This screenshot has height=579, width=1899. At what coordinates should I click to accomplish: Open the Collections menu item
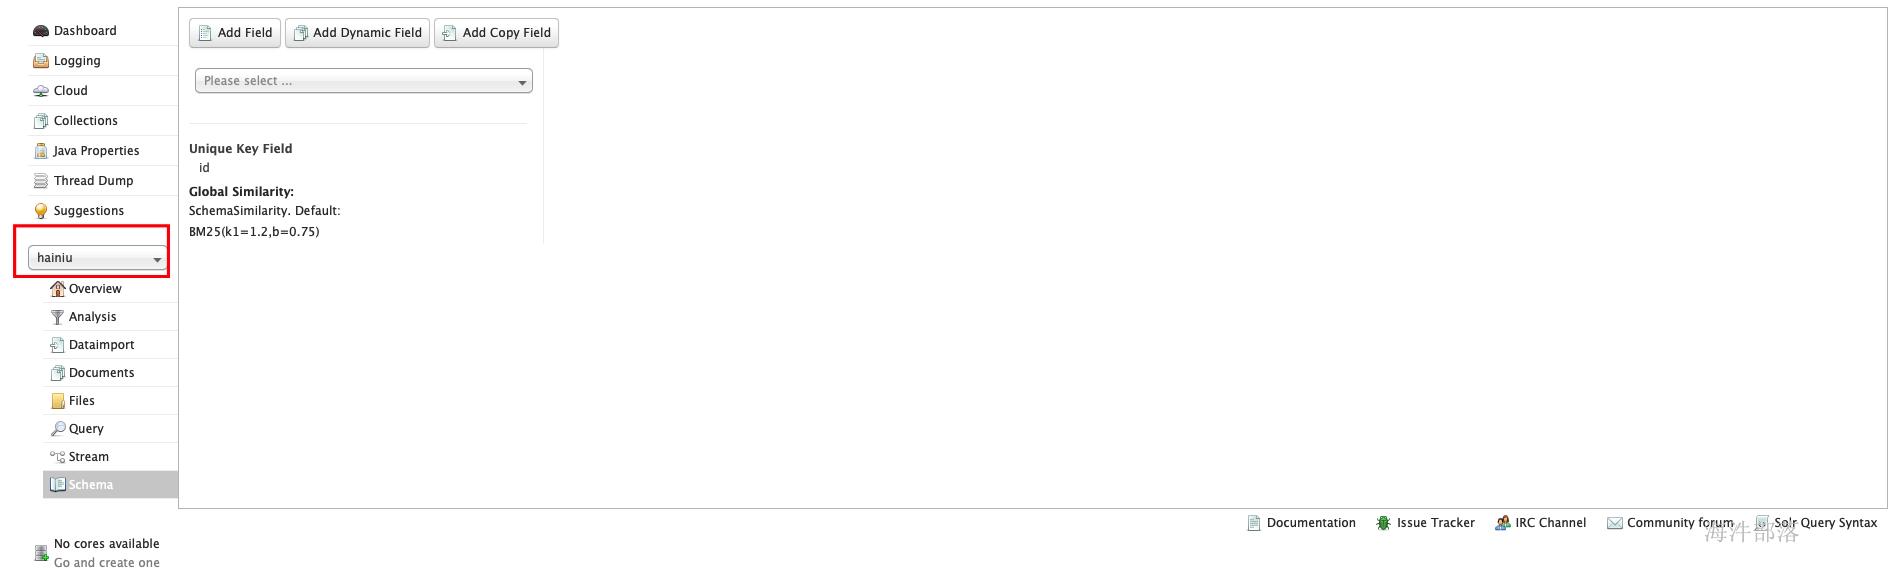[x=85, y=121]
